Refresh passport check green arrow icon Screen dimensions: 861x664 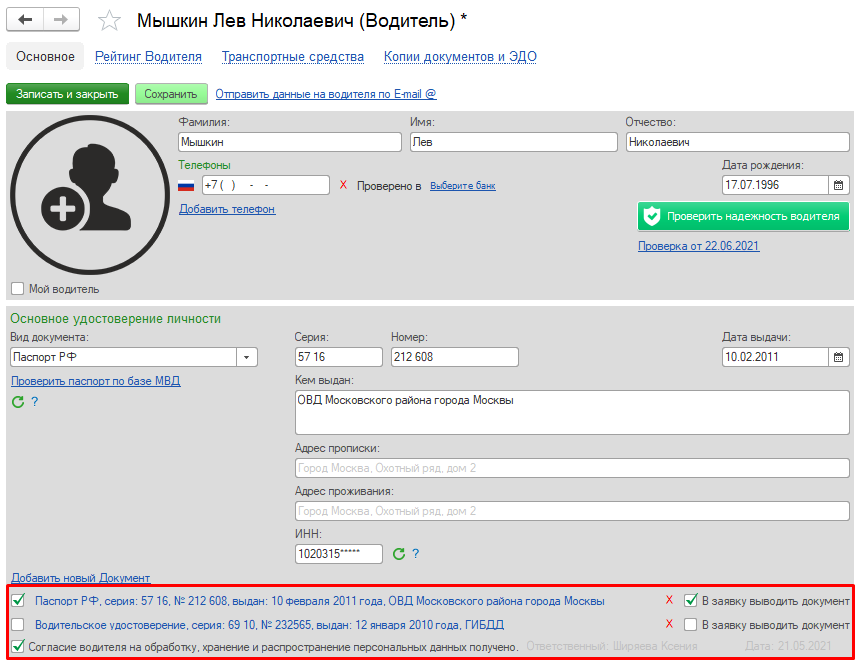coord(18,402)
